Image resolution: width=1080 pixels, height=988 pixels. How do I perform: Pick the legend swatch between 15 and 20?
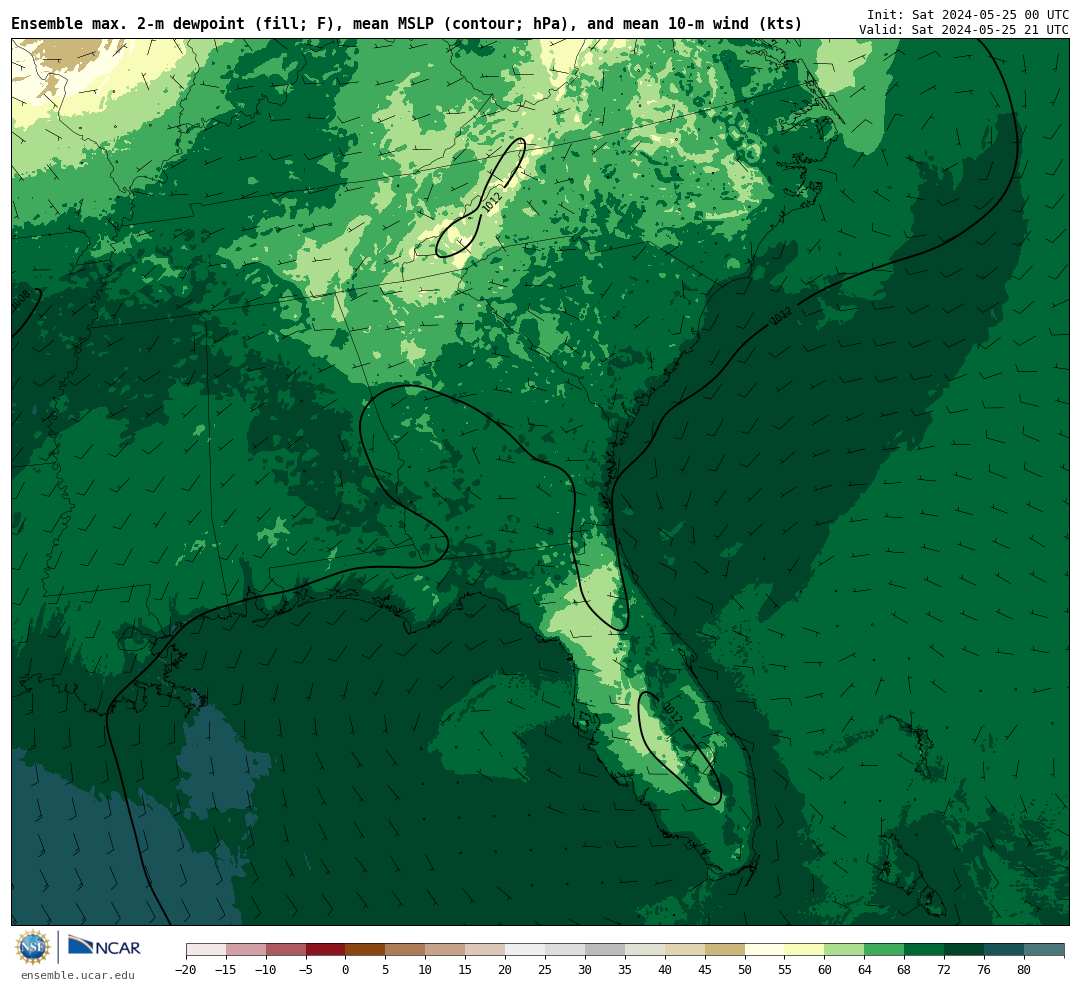coord(485,950)
